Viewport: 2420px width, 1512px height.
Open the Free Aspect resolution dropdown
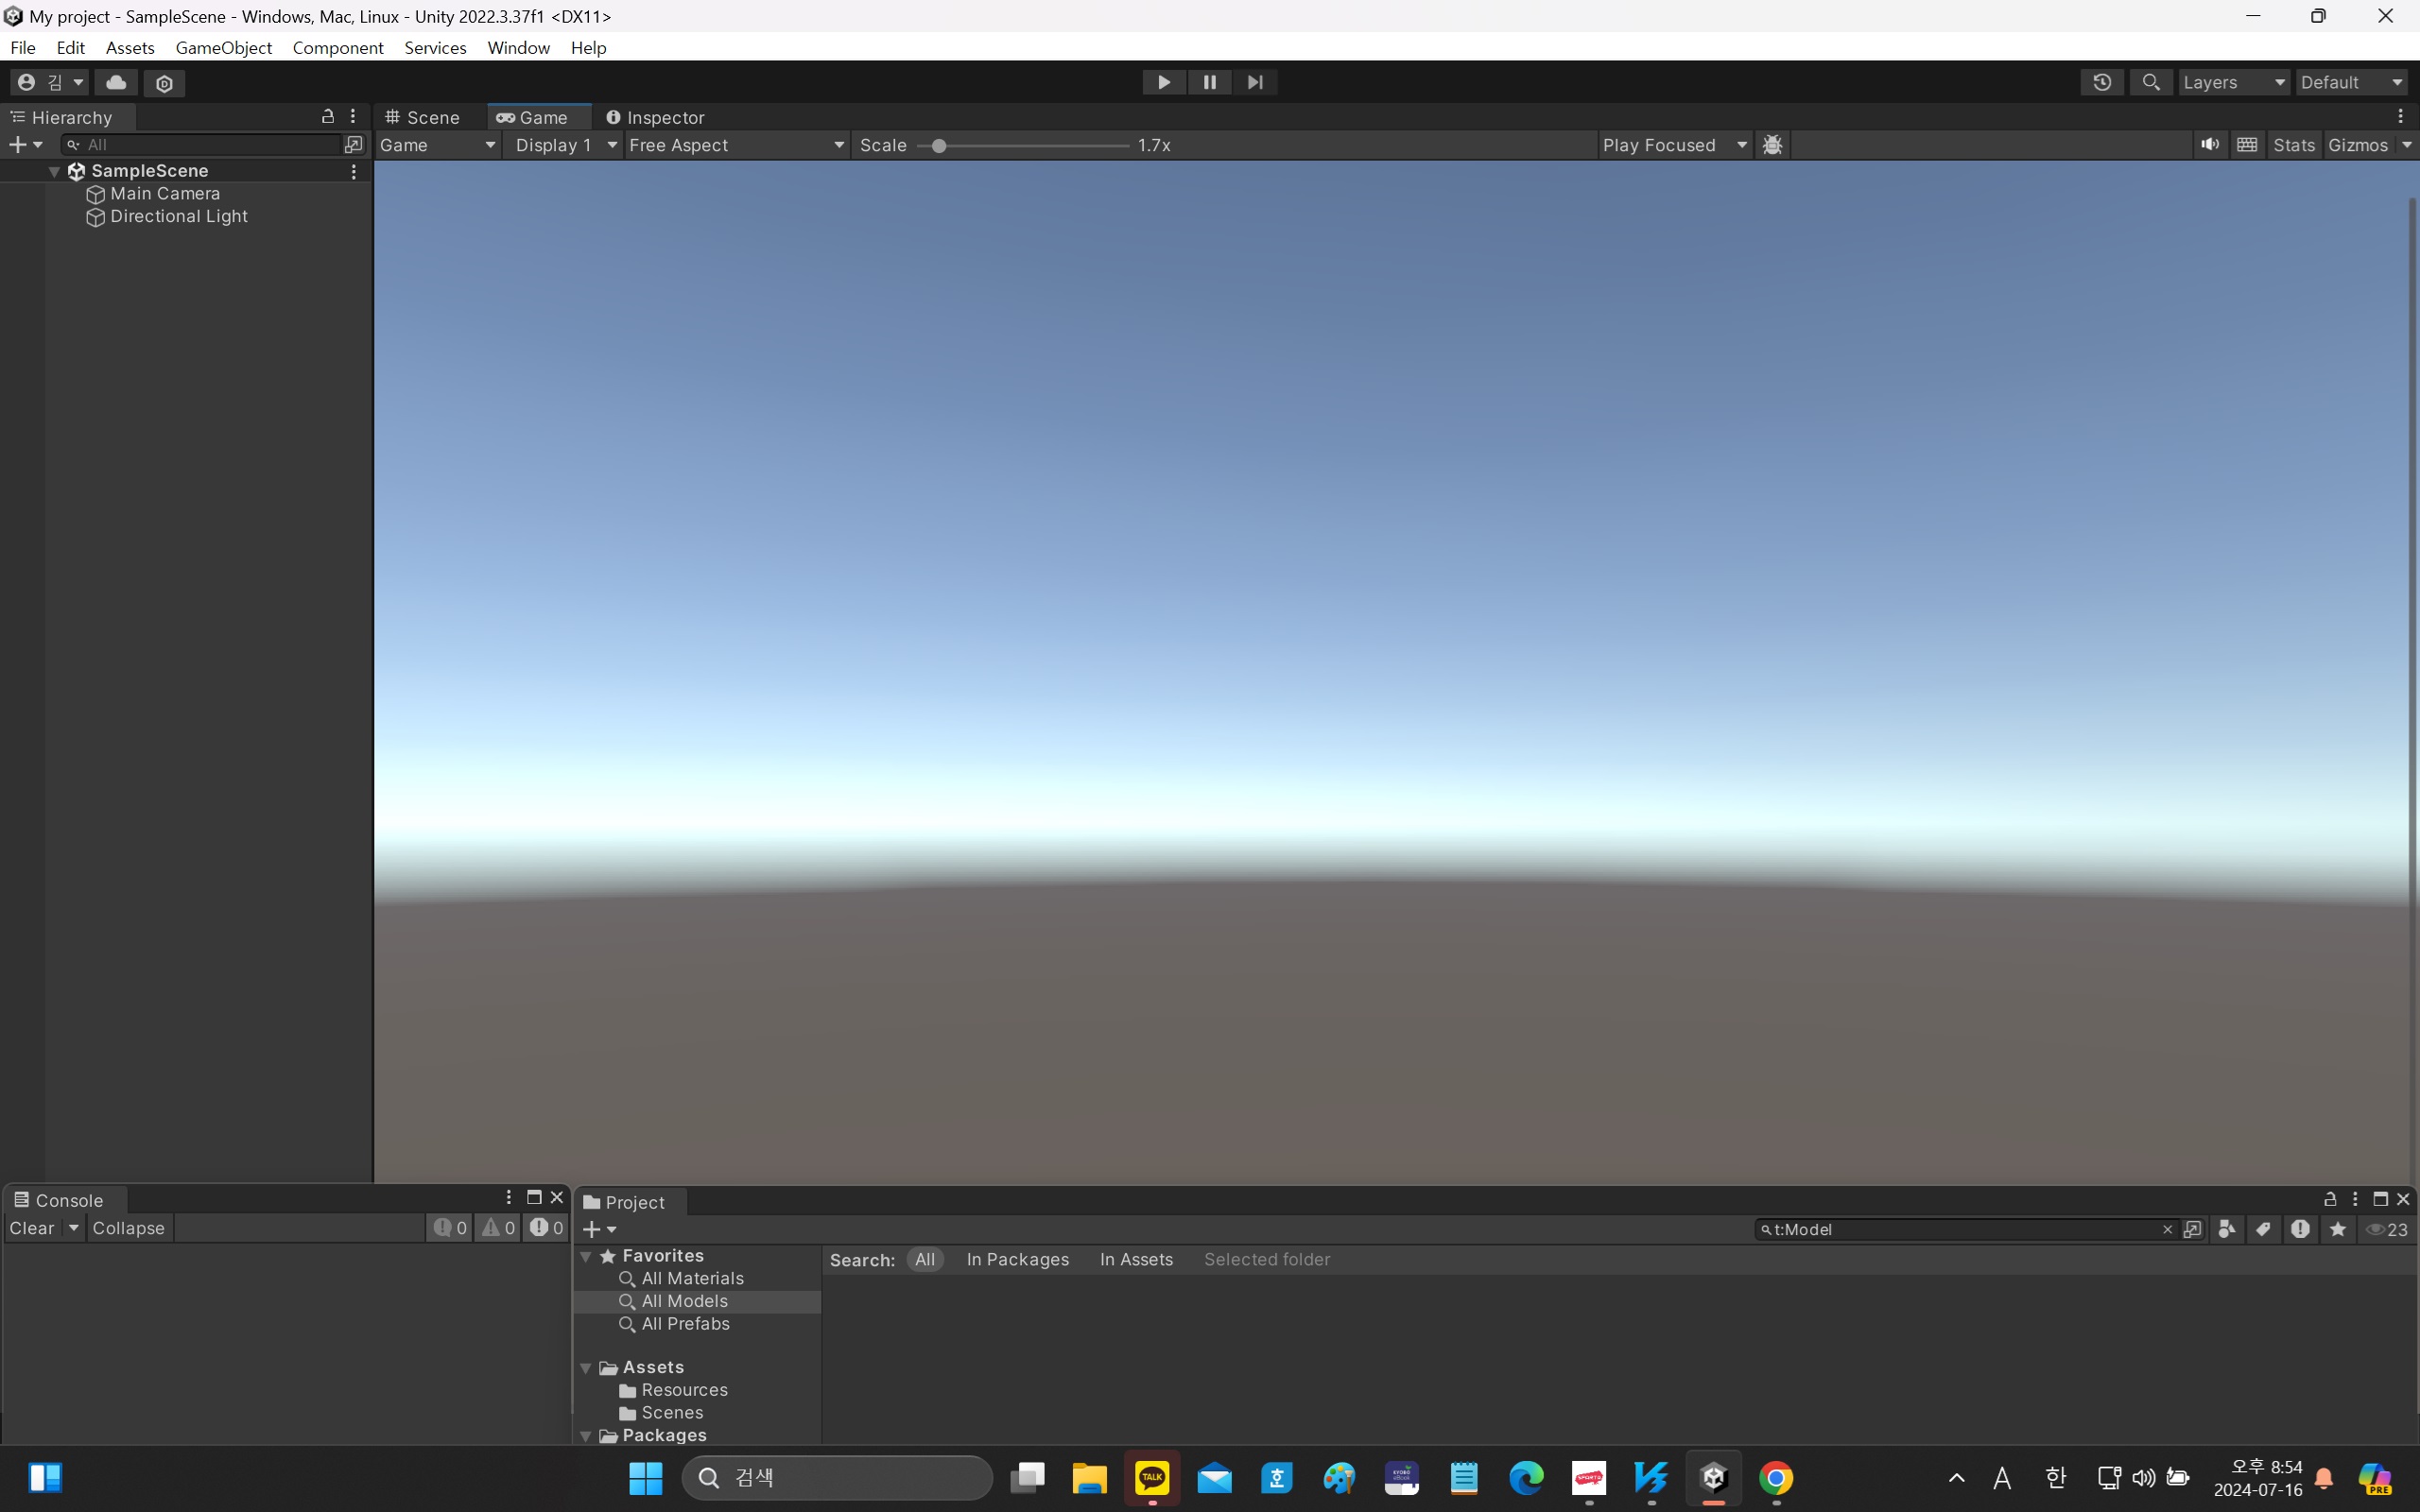pos(737,145)
